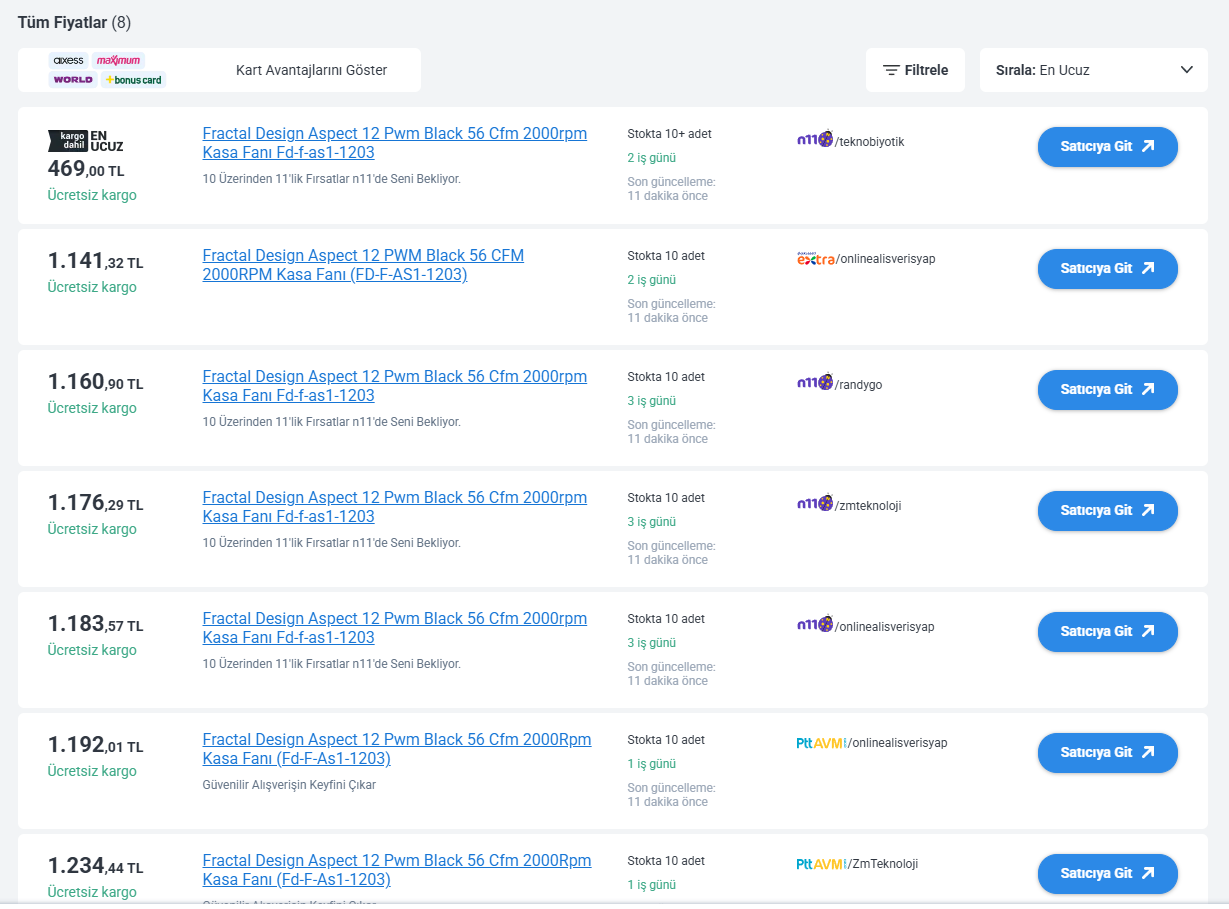
Task: Click the Extra logo for onlinealisverisyap
Action: 815,259
